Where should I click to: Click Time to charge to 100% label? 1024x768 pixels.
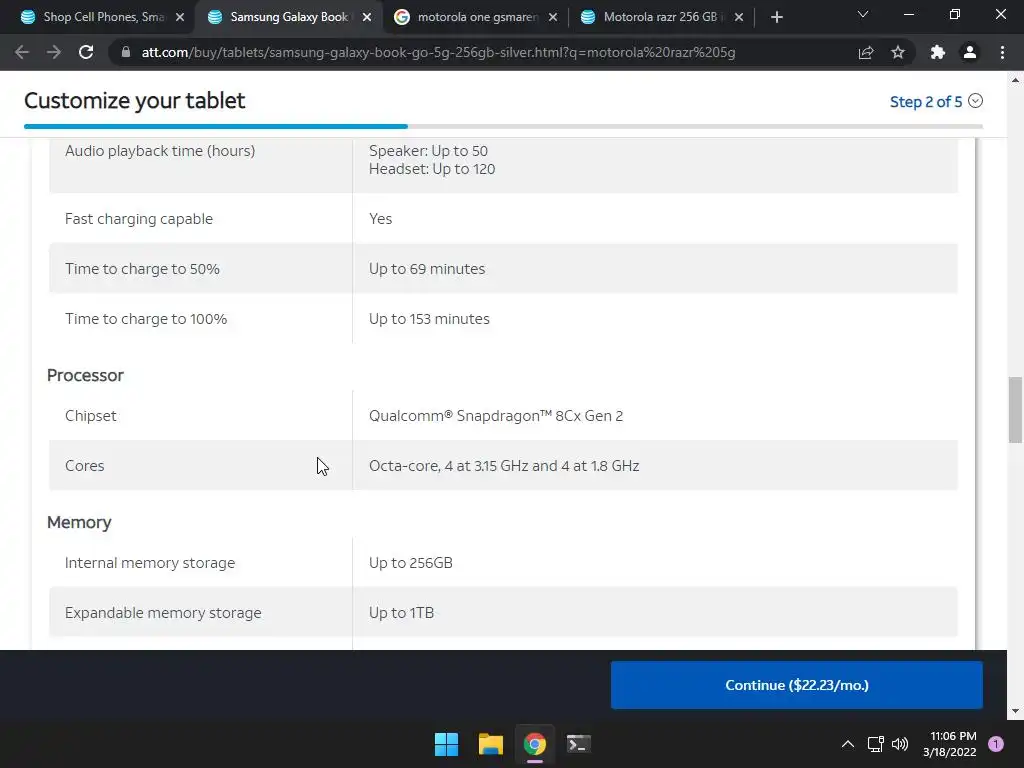point(146,319)
